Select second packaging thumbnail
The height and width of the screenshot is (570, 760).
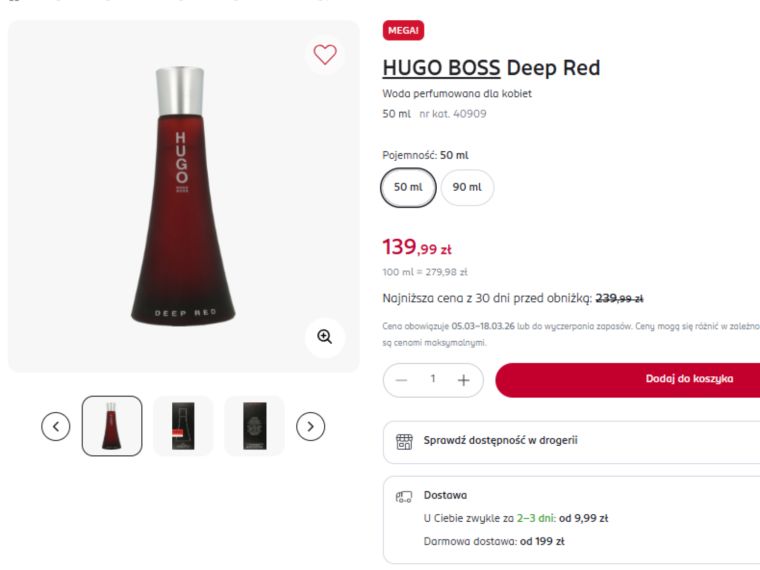click(x=183, y=426)
